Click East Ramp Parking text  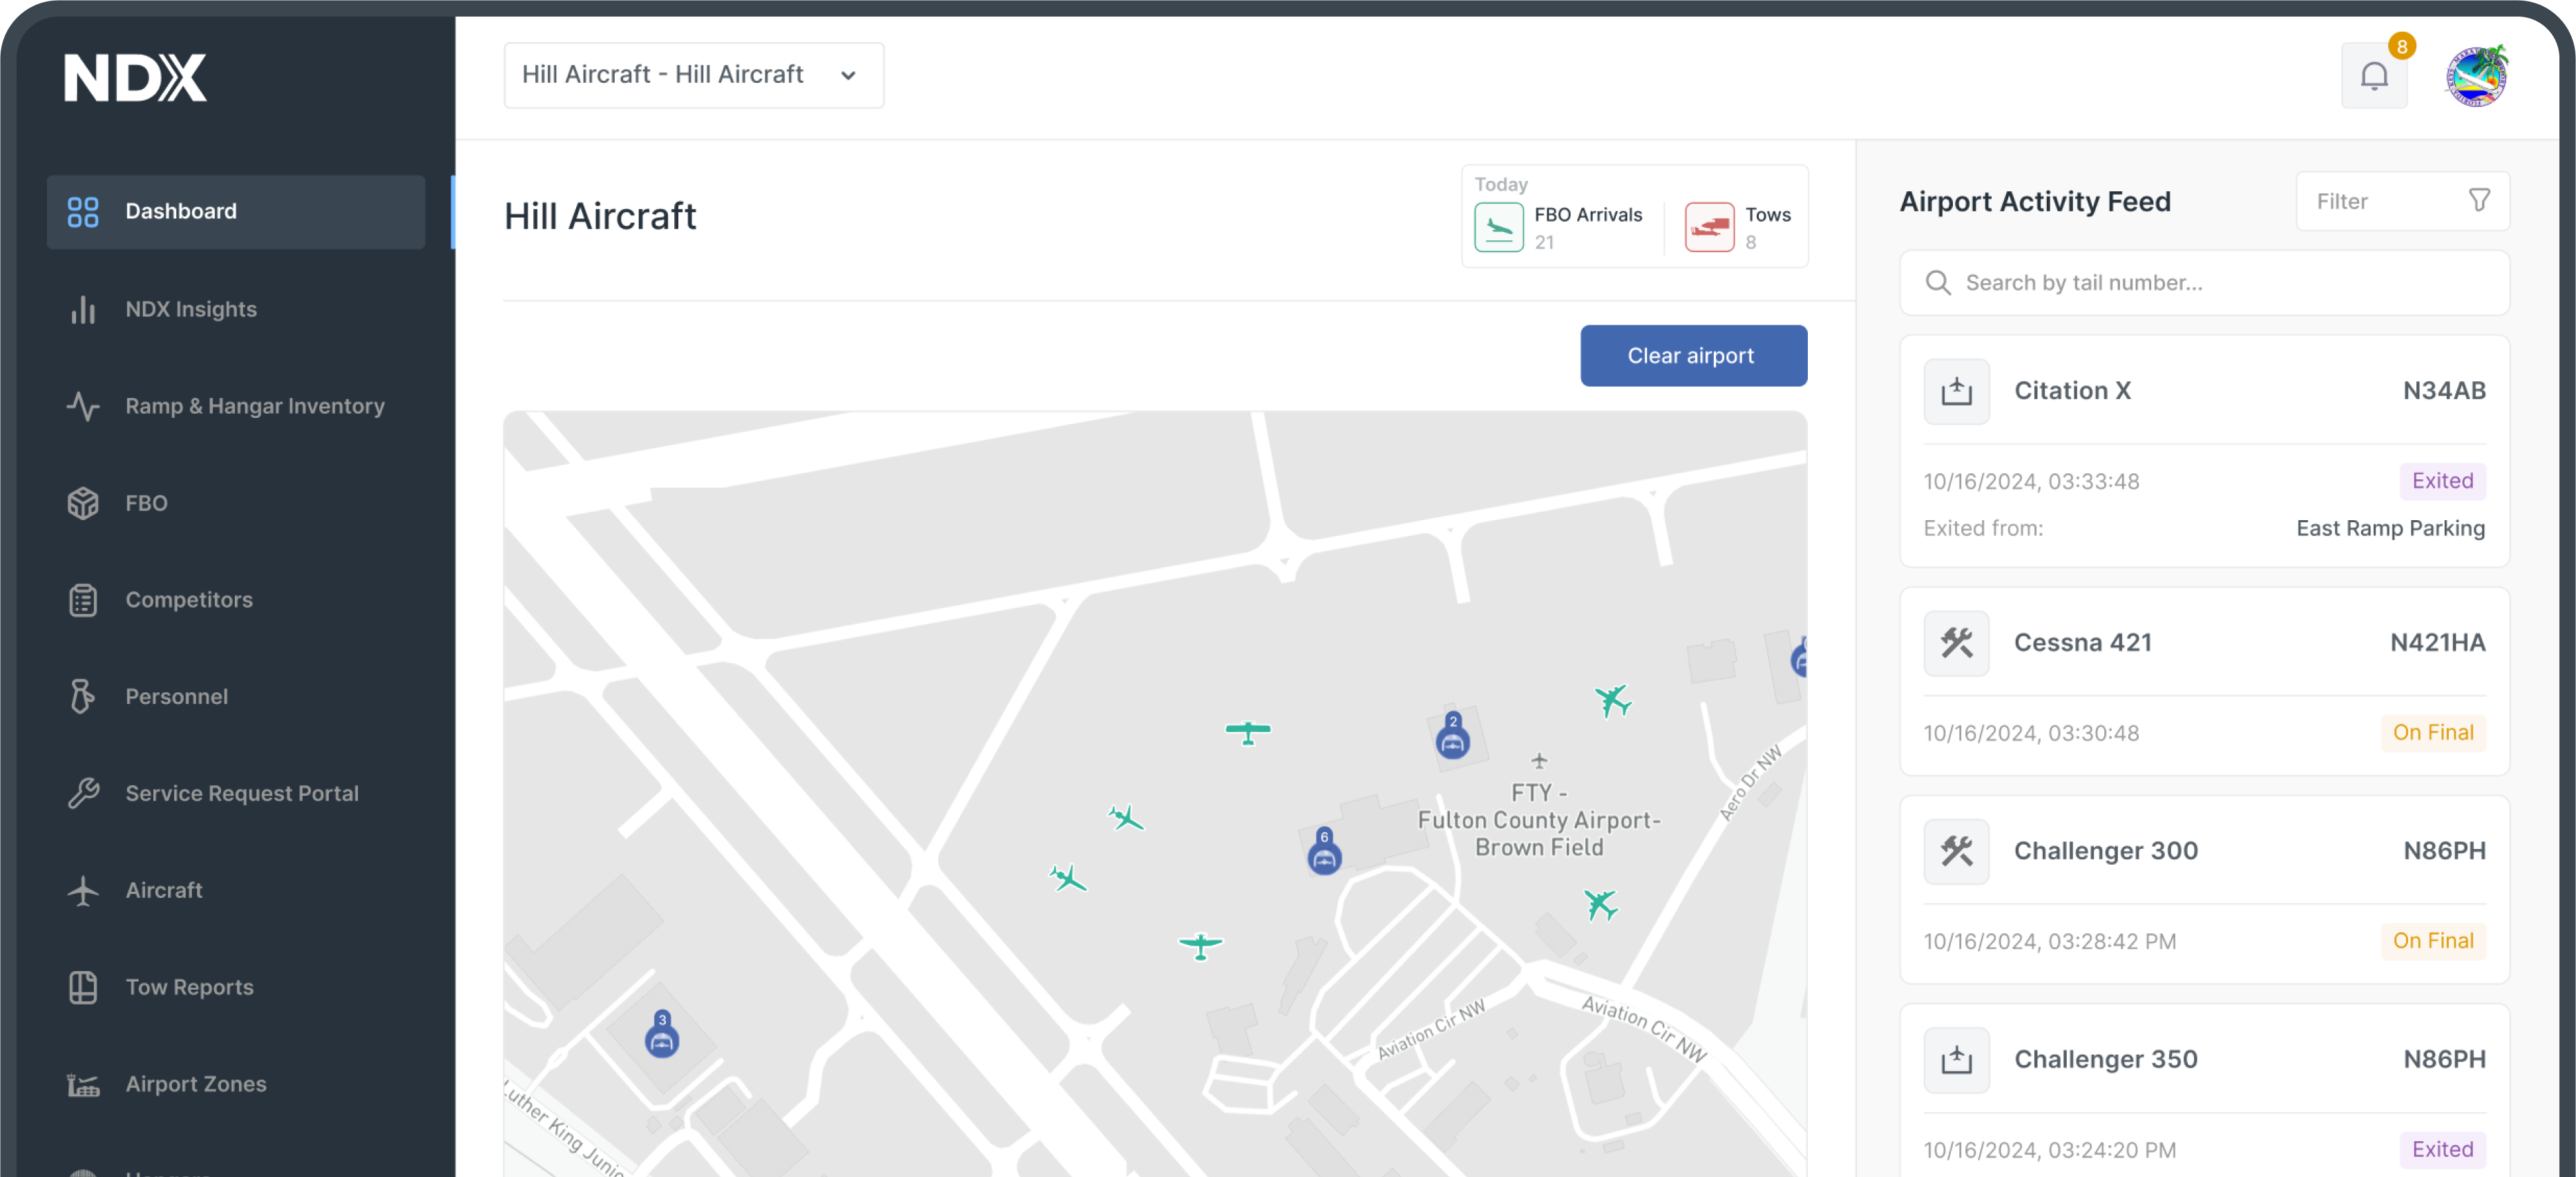(x=2390, y=528)
